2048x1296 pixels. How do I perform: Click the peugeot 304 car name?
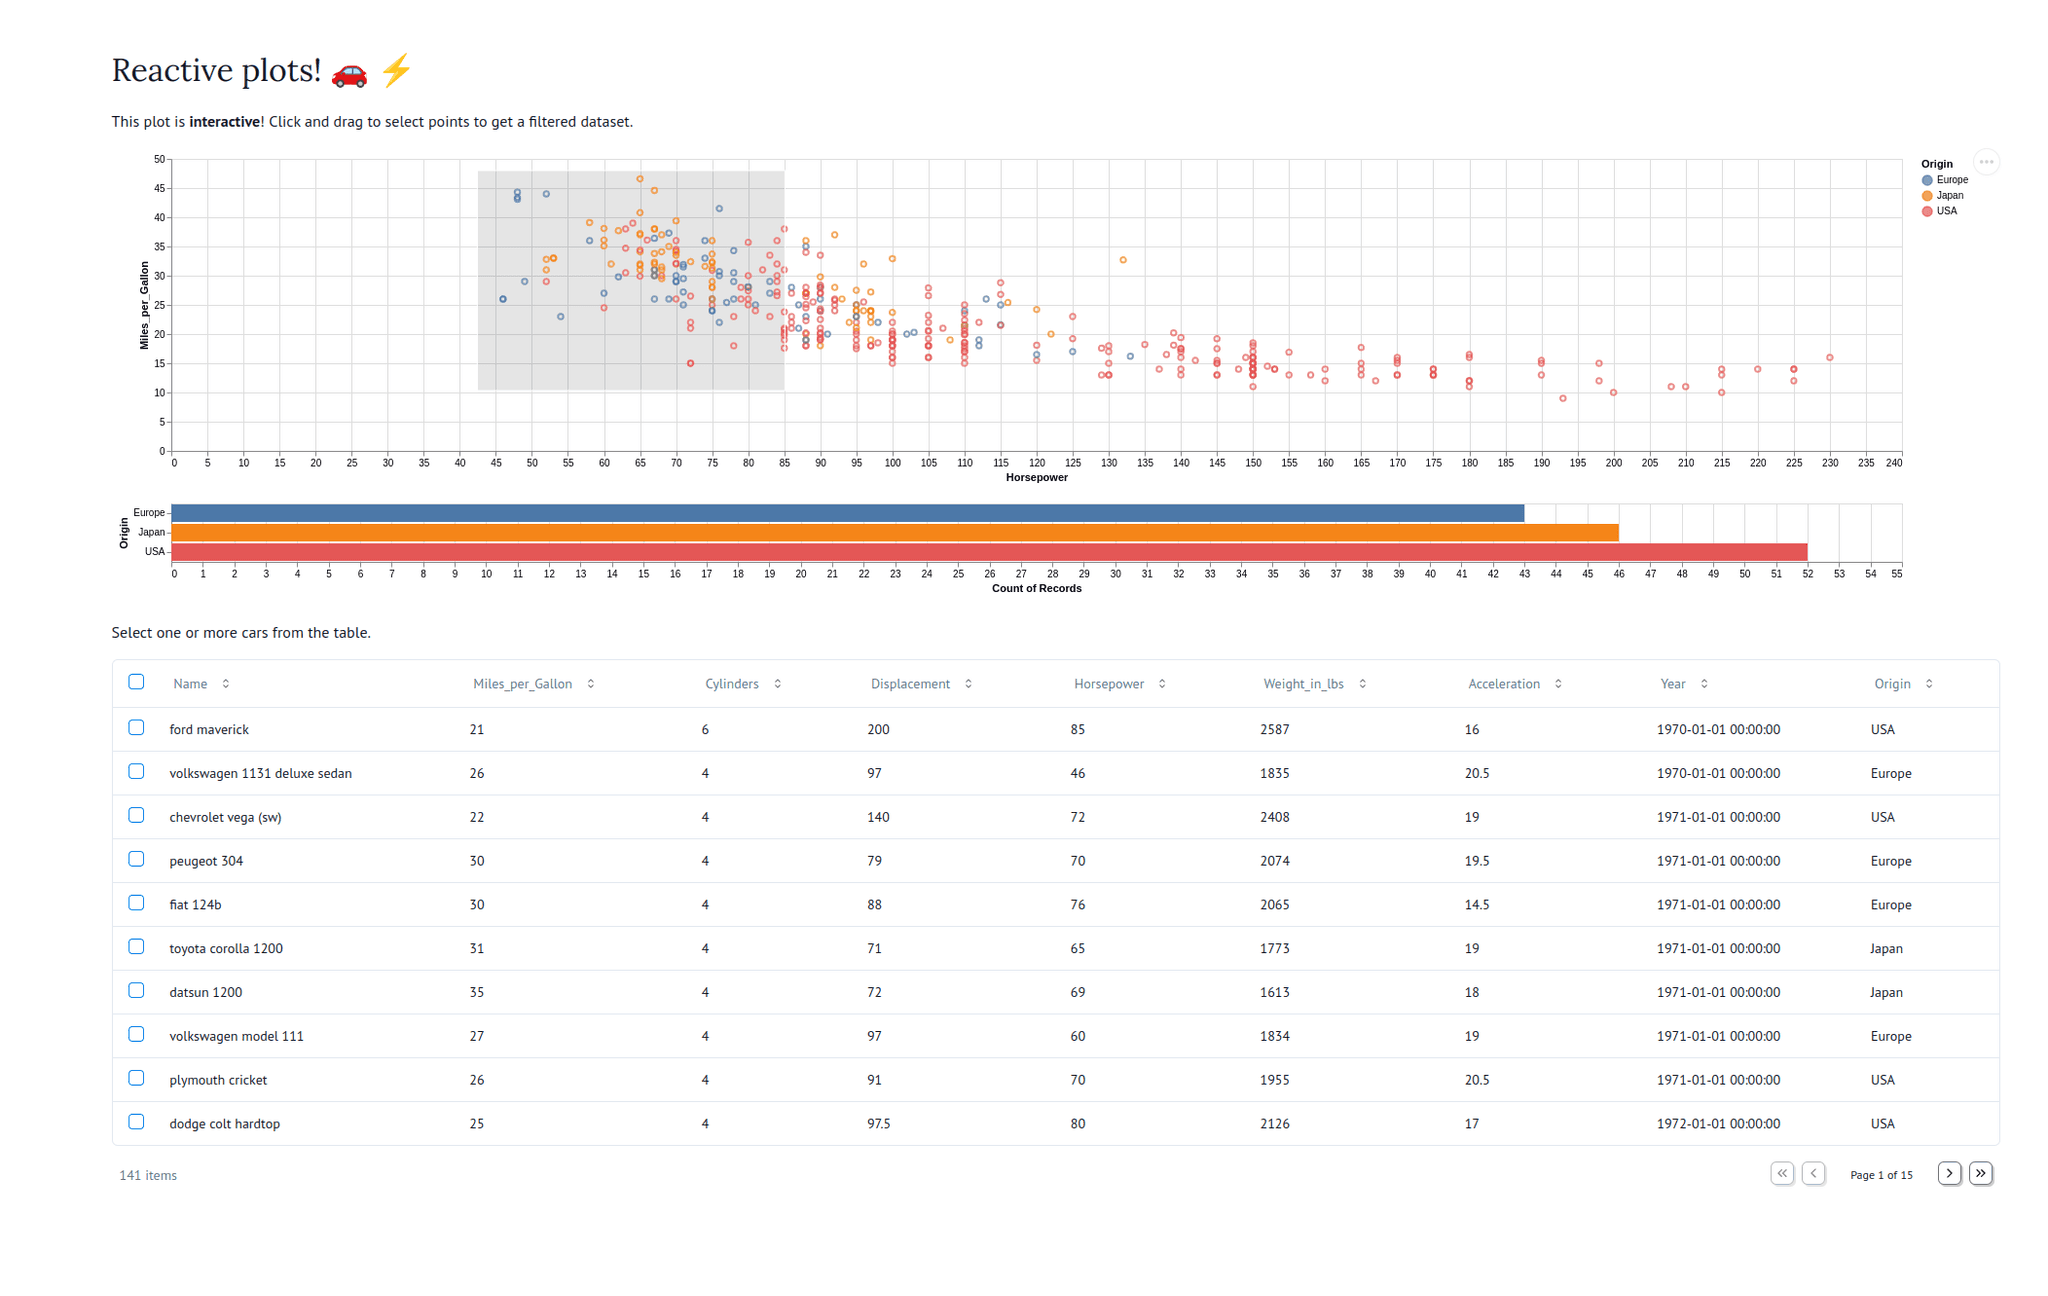coord(206,861)
